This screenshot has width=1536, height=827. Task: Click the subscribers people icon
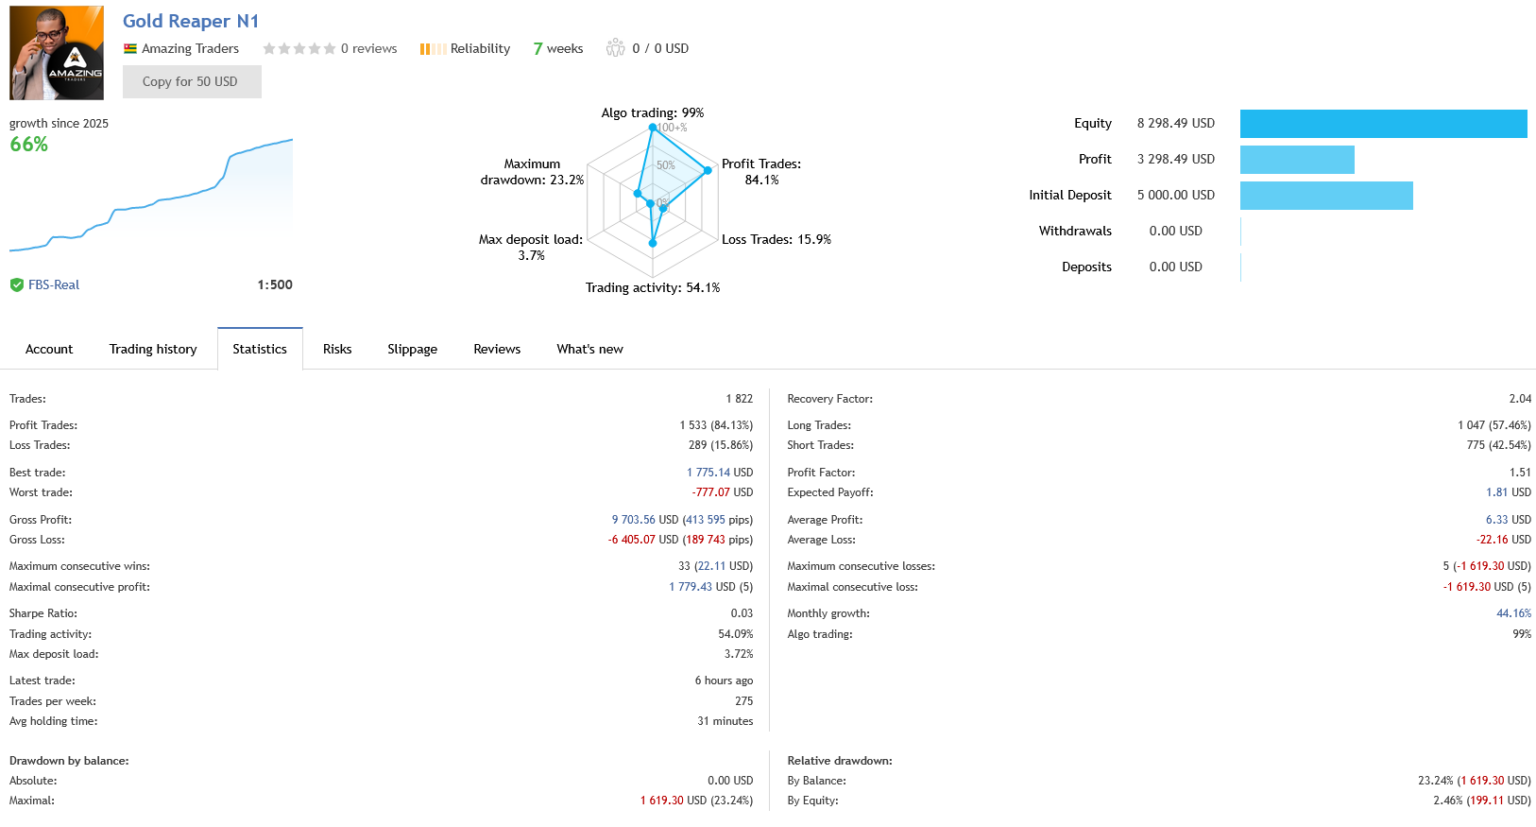click(615, 48)
